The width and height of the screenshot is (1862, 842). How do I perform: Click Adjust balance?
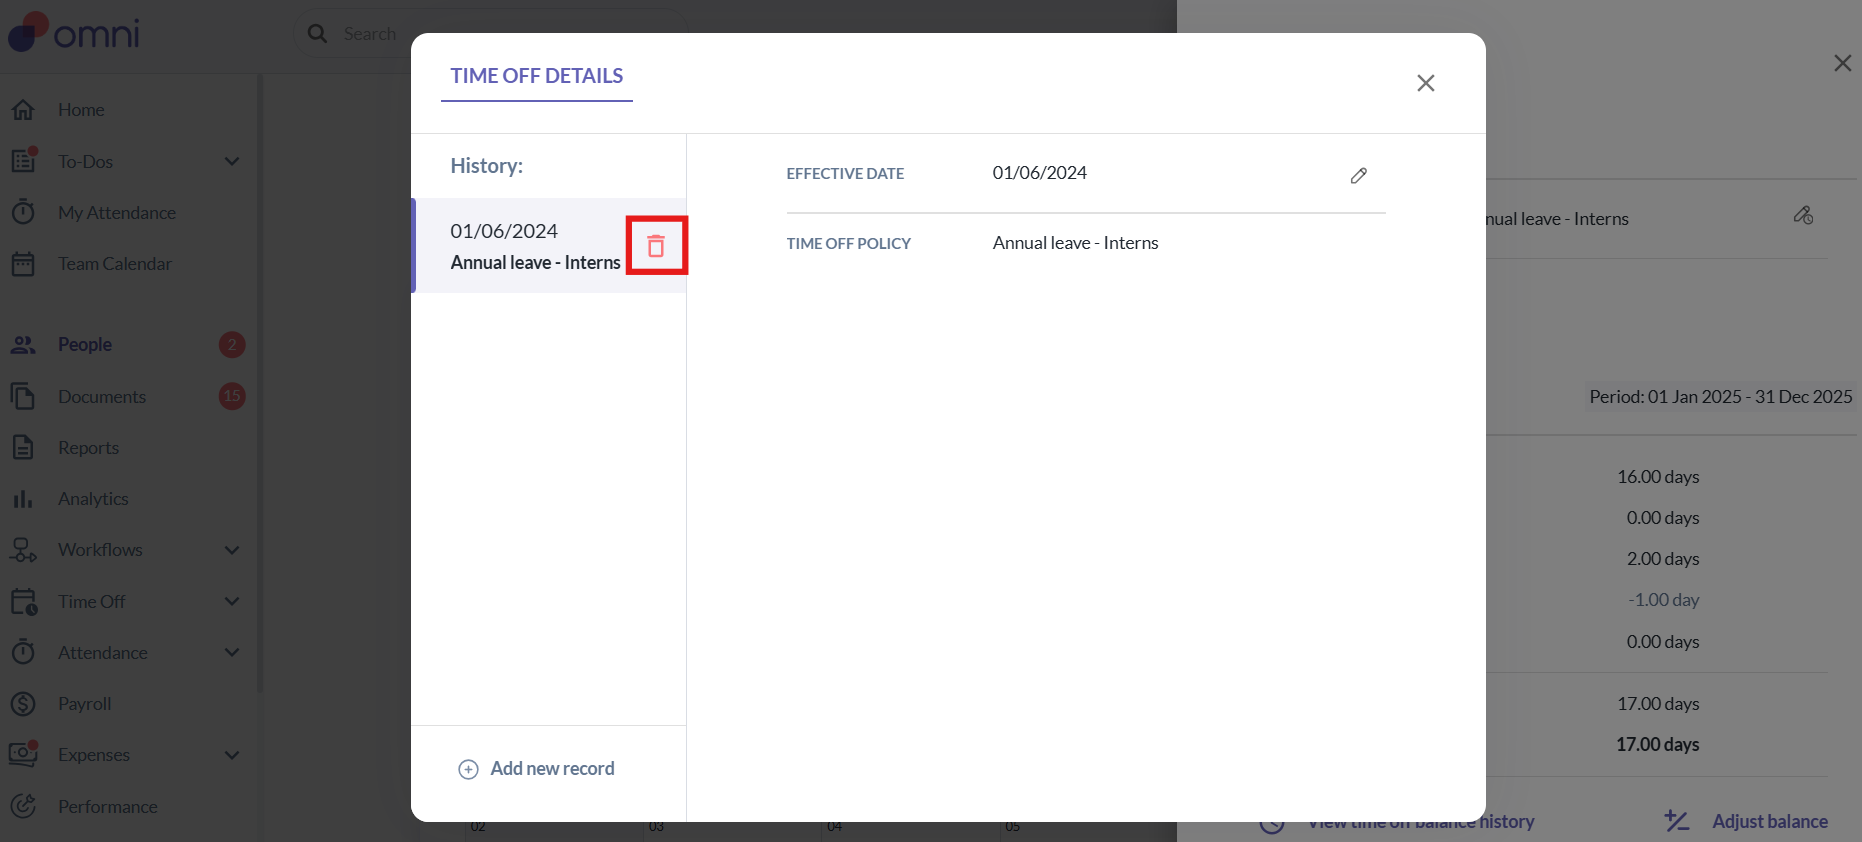(1770, 822)
